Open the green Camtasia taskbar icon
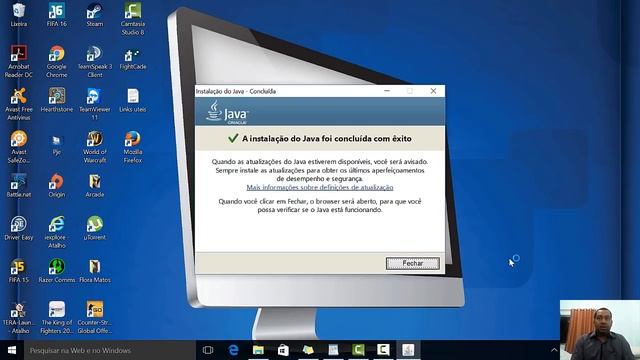The width and height of the screenshot is (640, 360). pyautogui.click(x=358, y=350)
